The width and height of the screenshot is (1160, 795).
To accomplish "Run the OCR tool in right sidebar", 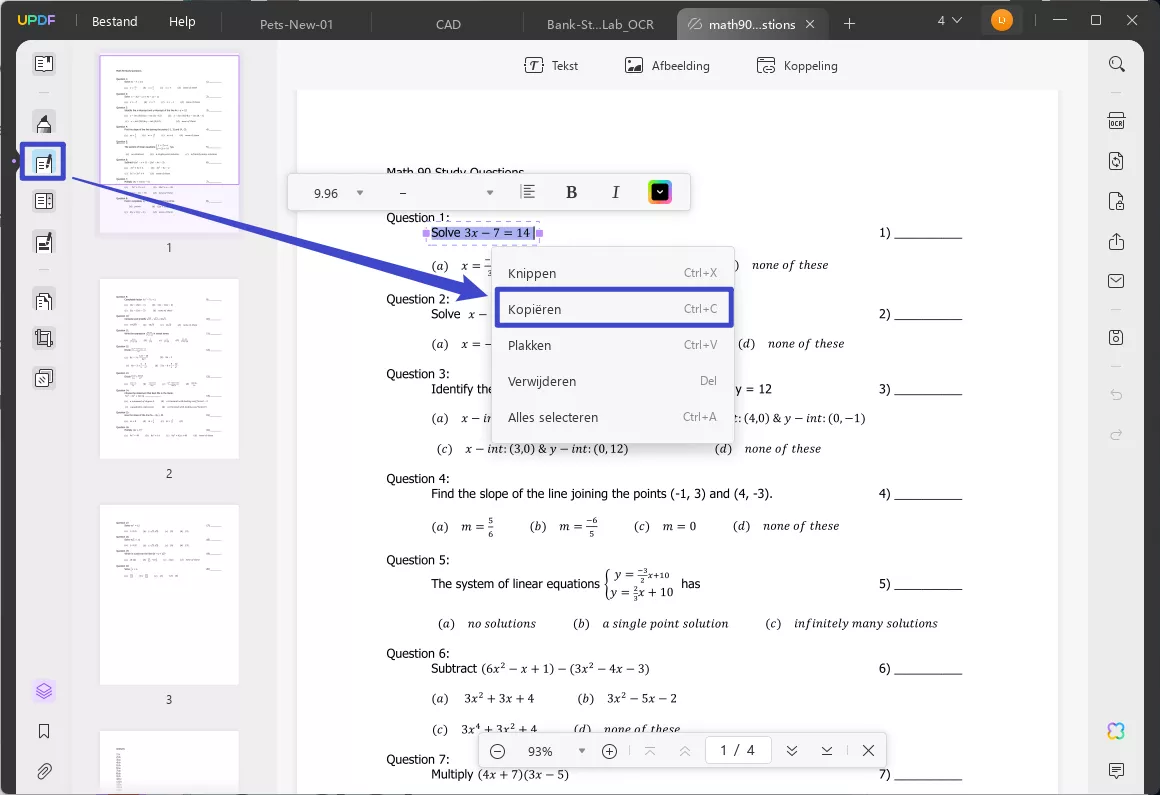I will pyautogui.click(x=1116, y=121).
